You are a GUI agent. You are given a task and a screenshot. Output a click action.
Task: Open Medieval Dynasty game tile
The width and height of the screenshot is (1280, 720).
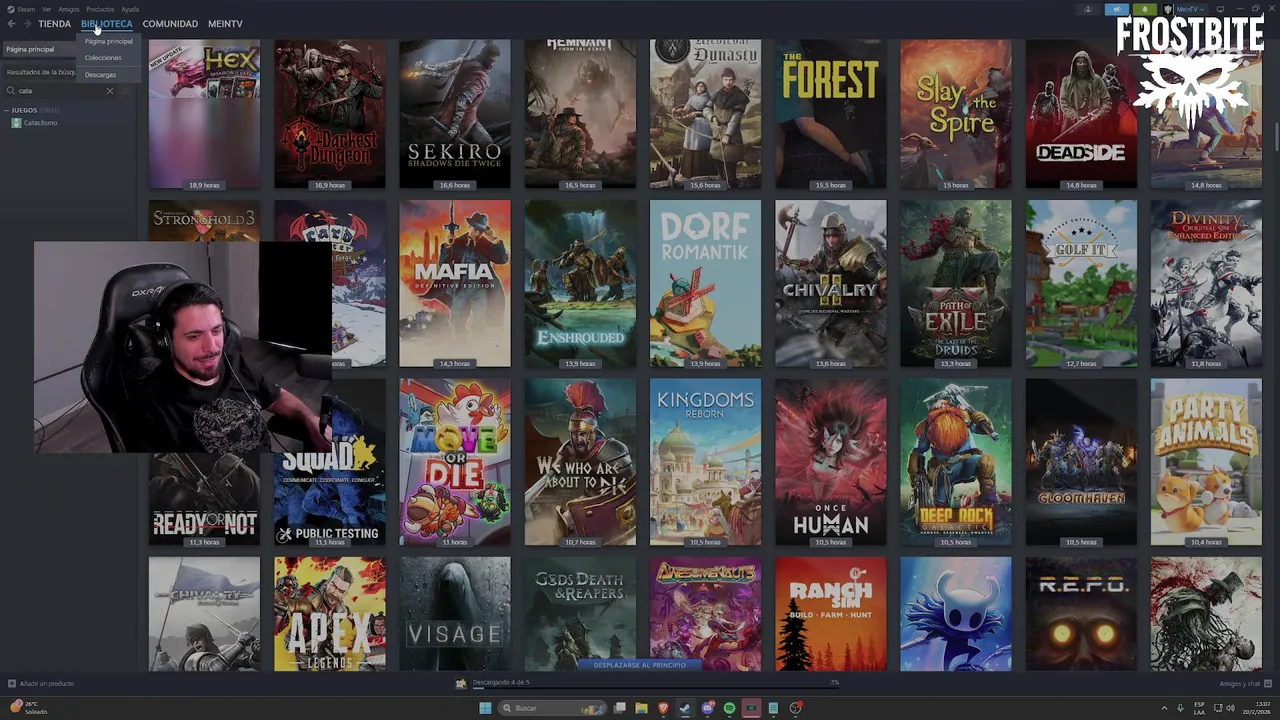click(705, 114)
